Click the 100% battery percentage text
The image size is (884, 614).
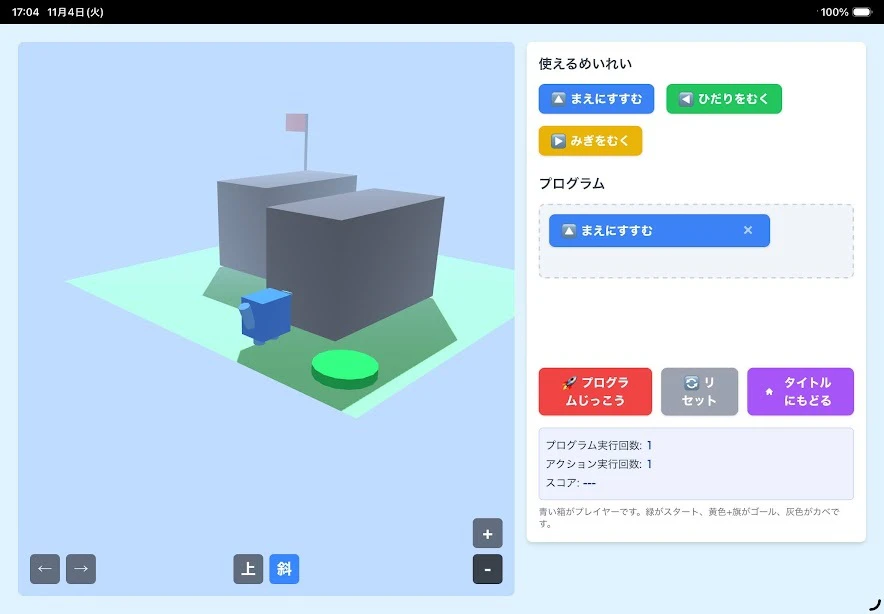coord(834,12)
